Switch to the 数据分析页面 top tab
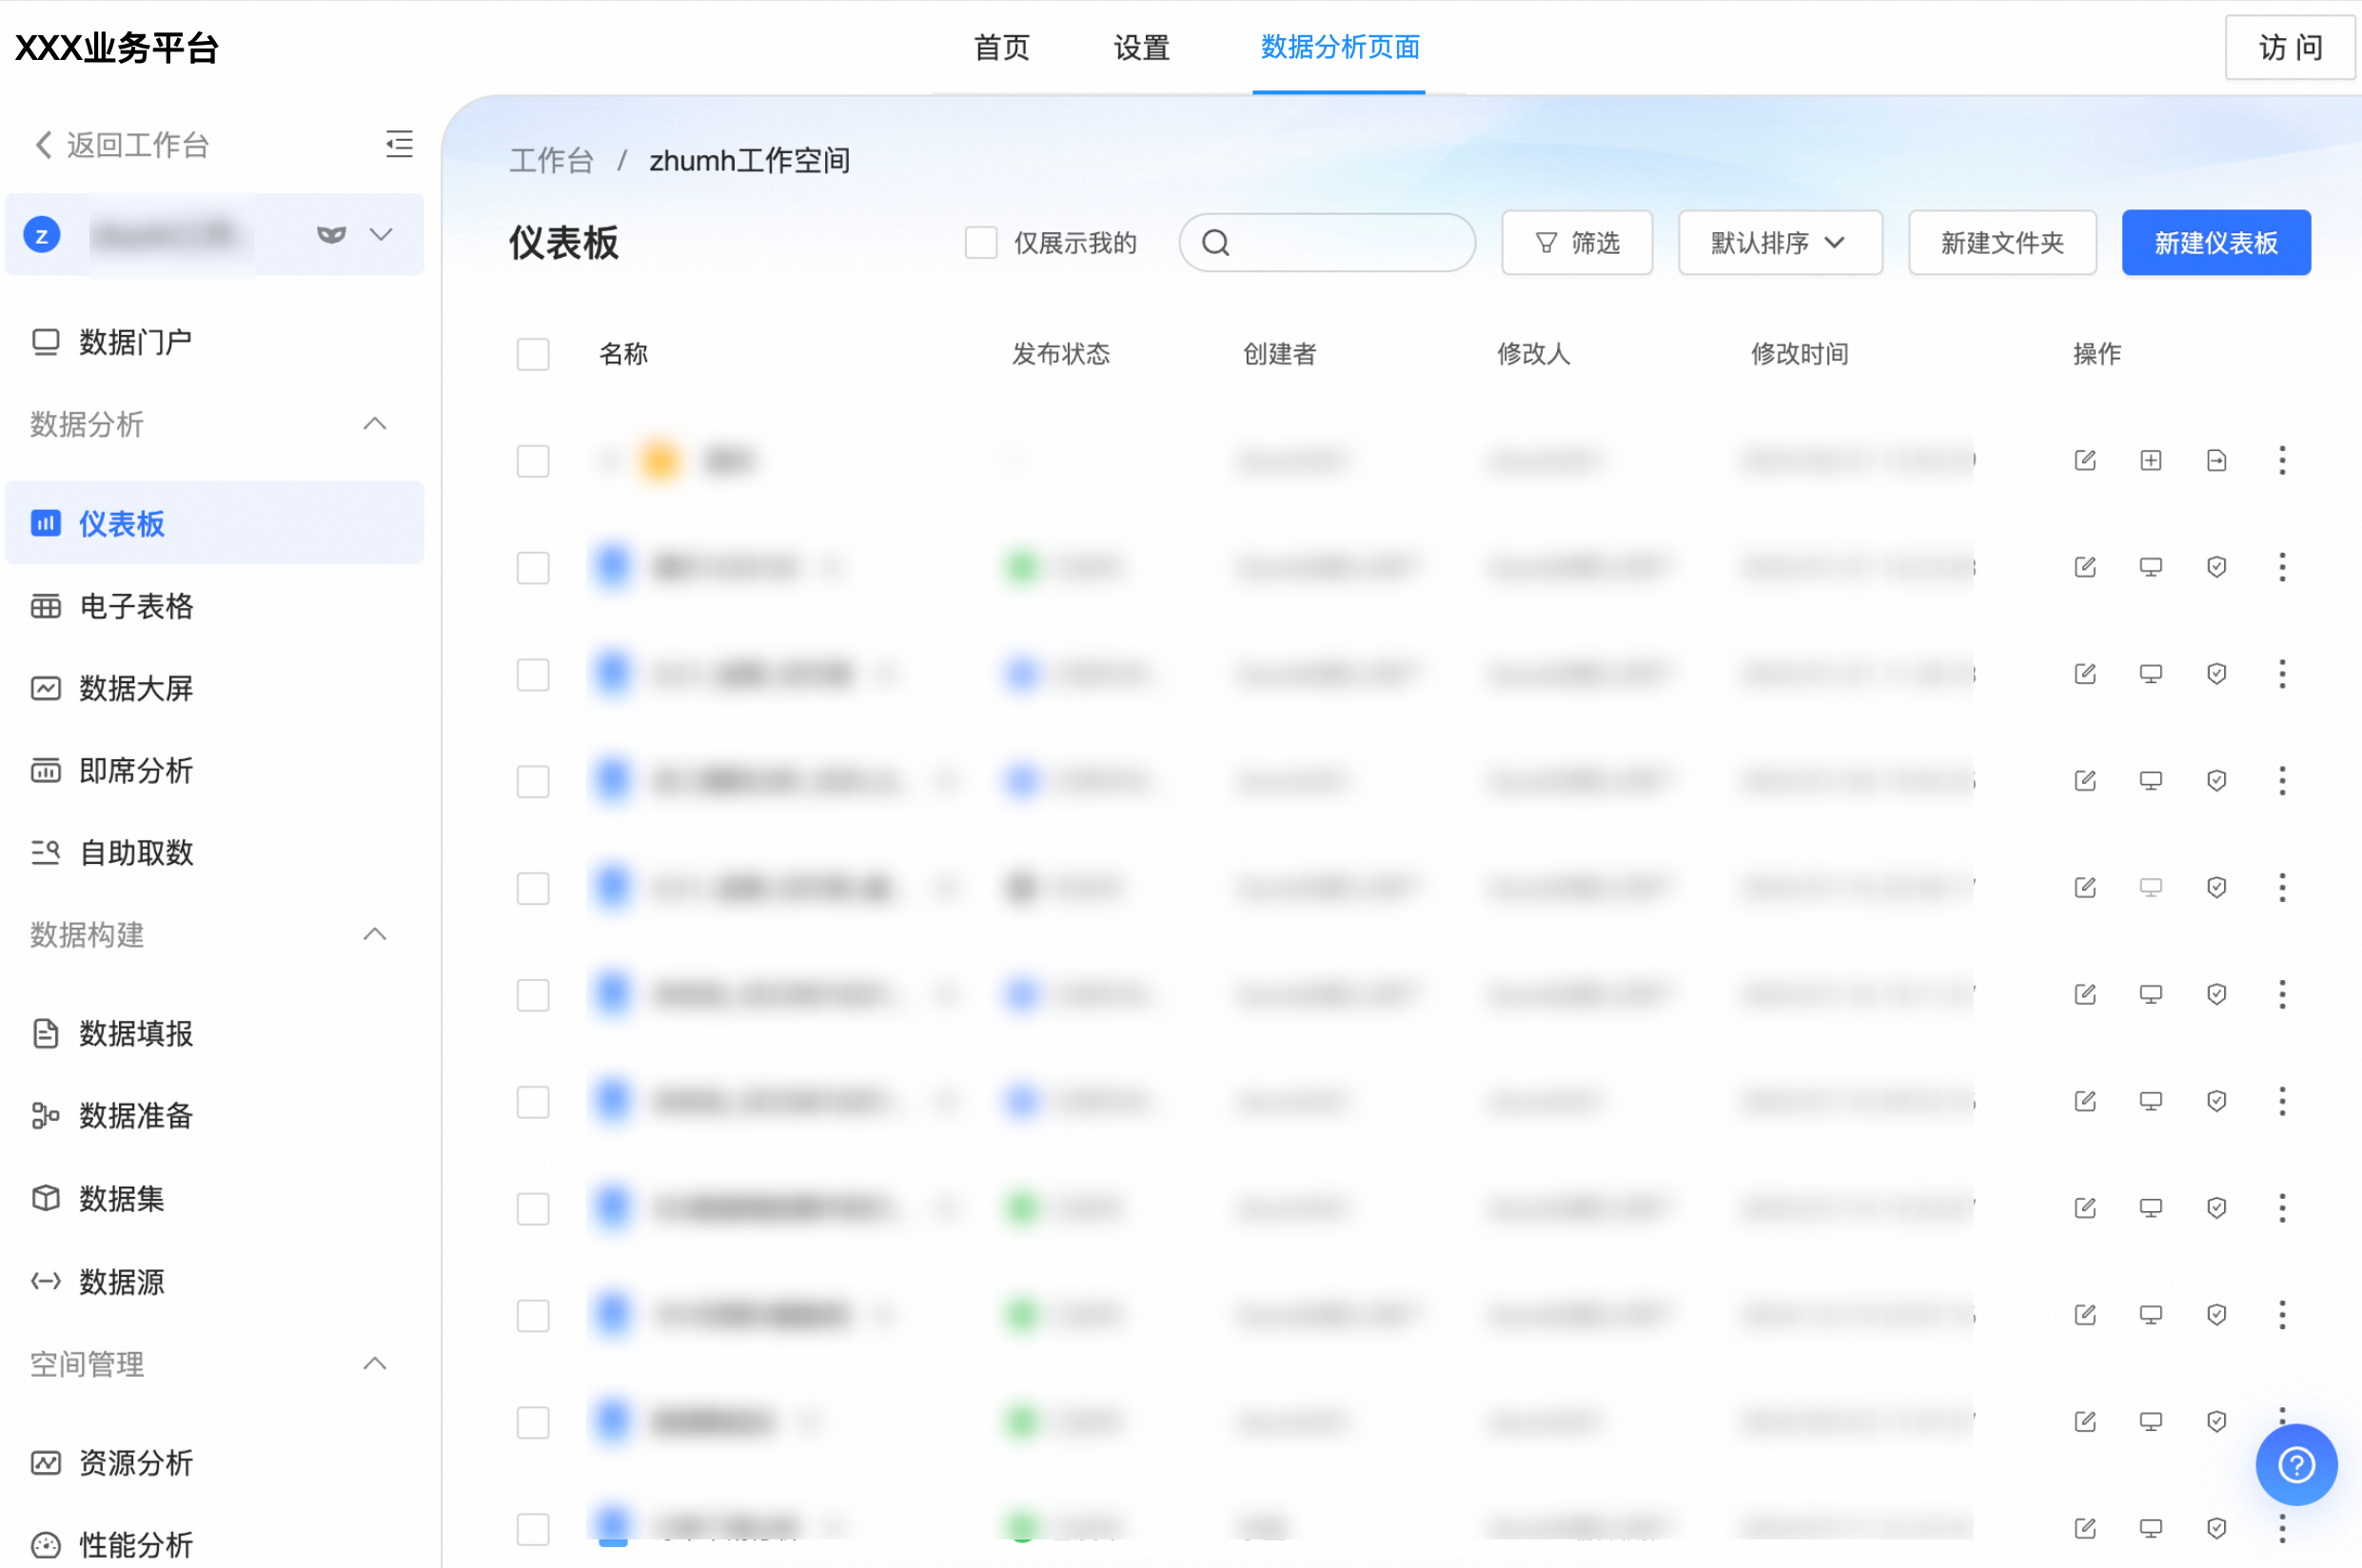This screenshot has width=2362, height=1568. [1340, 47]
